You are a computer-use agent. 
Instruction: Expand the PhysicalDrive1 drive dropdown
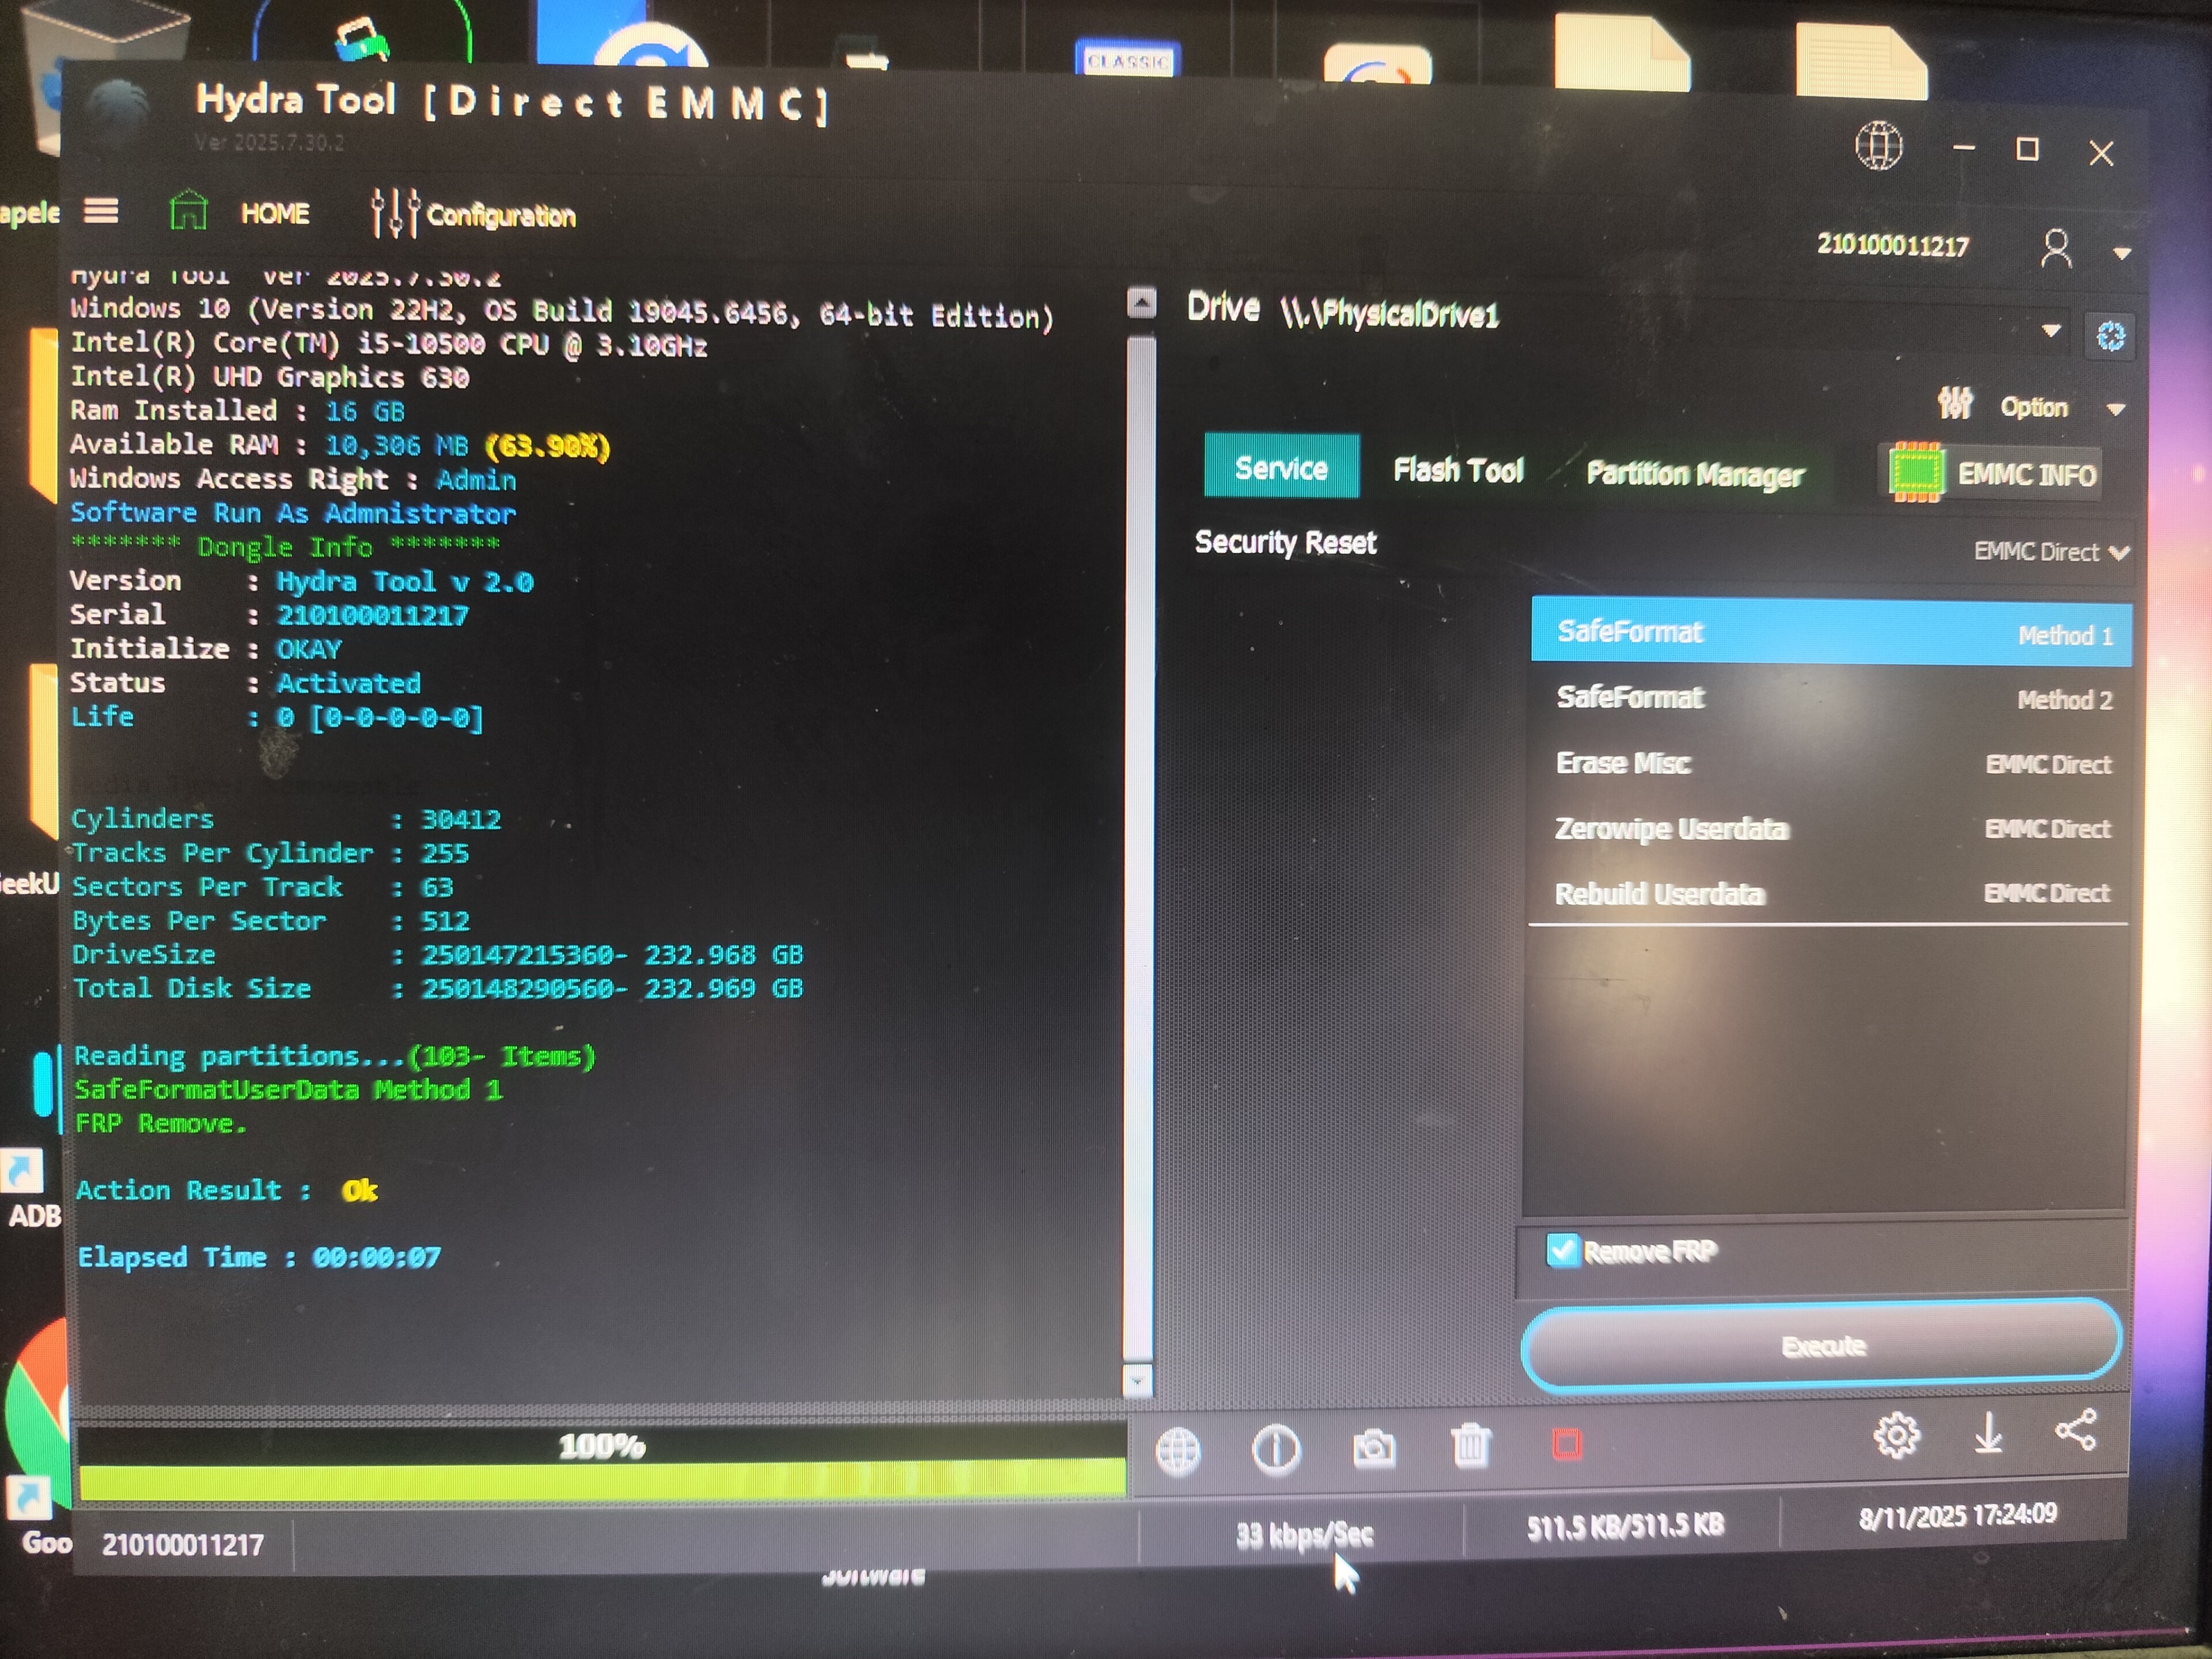[x=2050, y=331]
